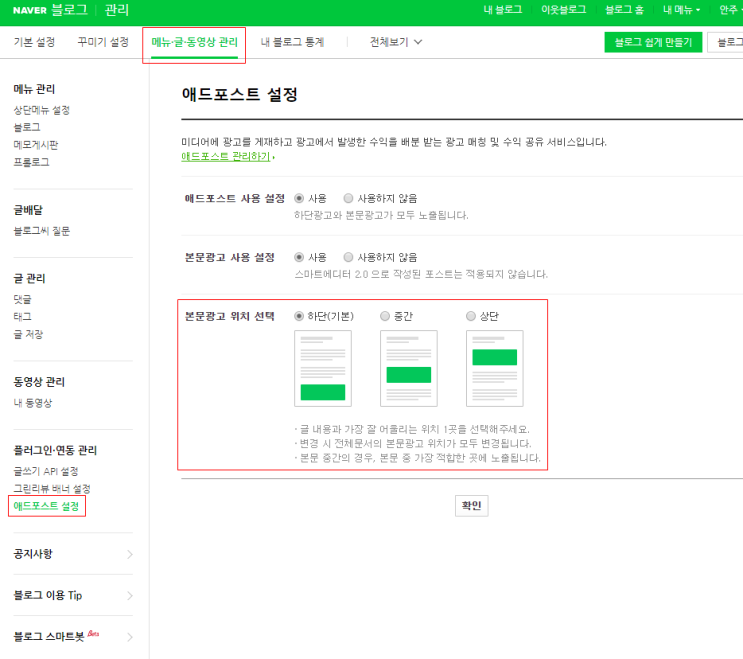Open 글 저장 sidebar item
The height and width of the screenshot is (659, 743).
click(x=28, y=334)
